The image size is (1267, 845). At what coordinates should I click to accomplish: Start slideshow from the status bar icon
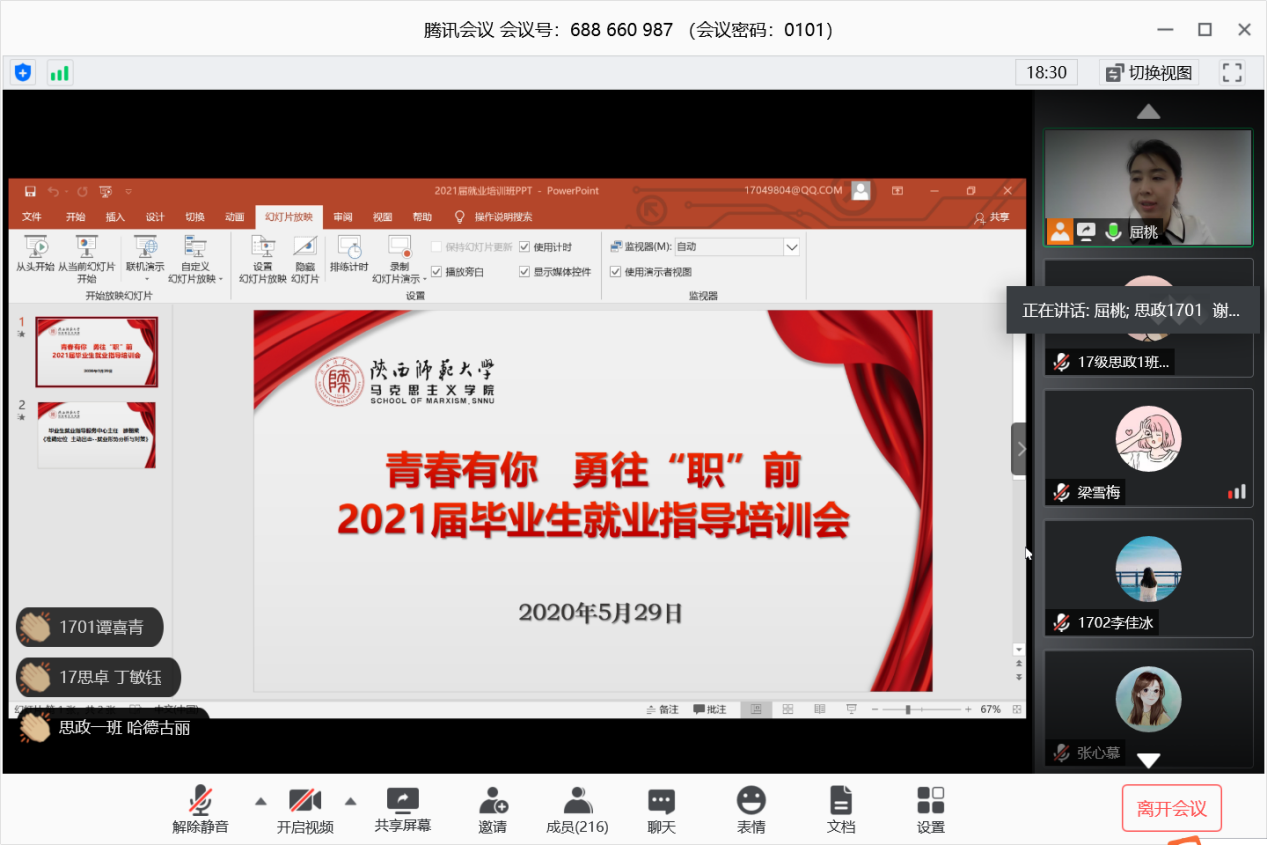tap(851, 709)
